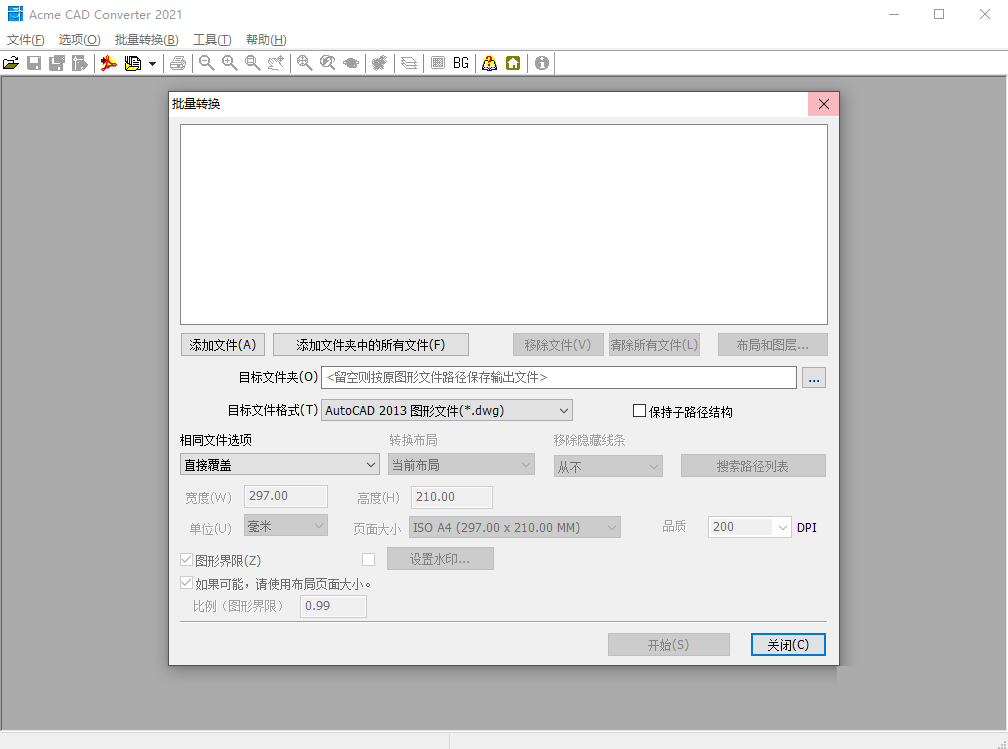
Task: Open the 工具(T) menu
Action: coord(212,40)
